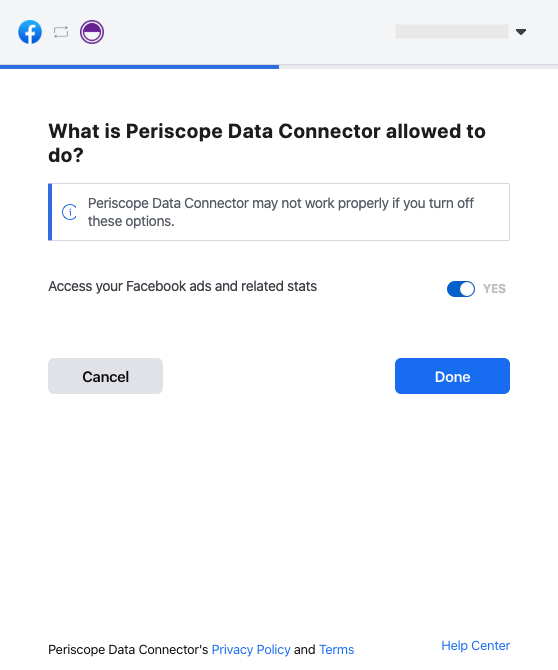
Task: Click the greyed-out account name field
Action: (x=452, y=32)
